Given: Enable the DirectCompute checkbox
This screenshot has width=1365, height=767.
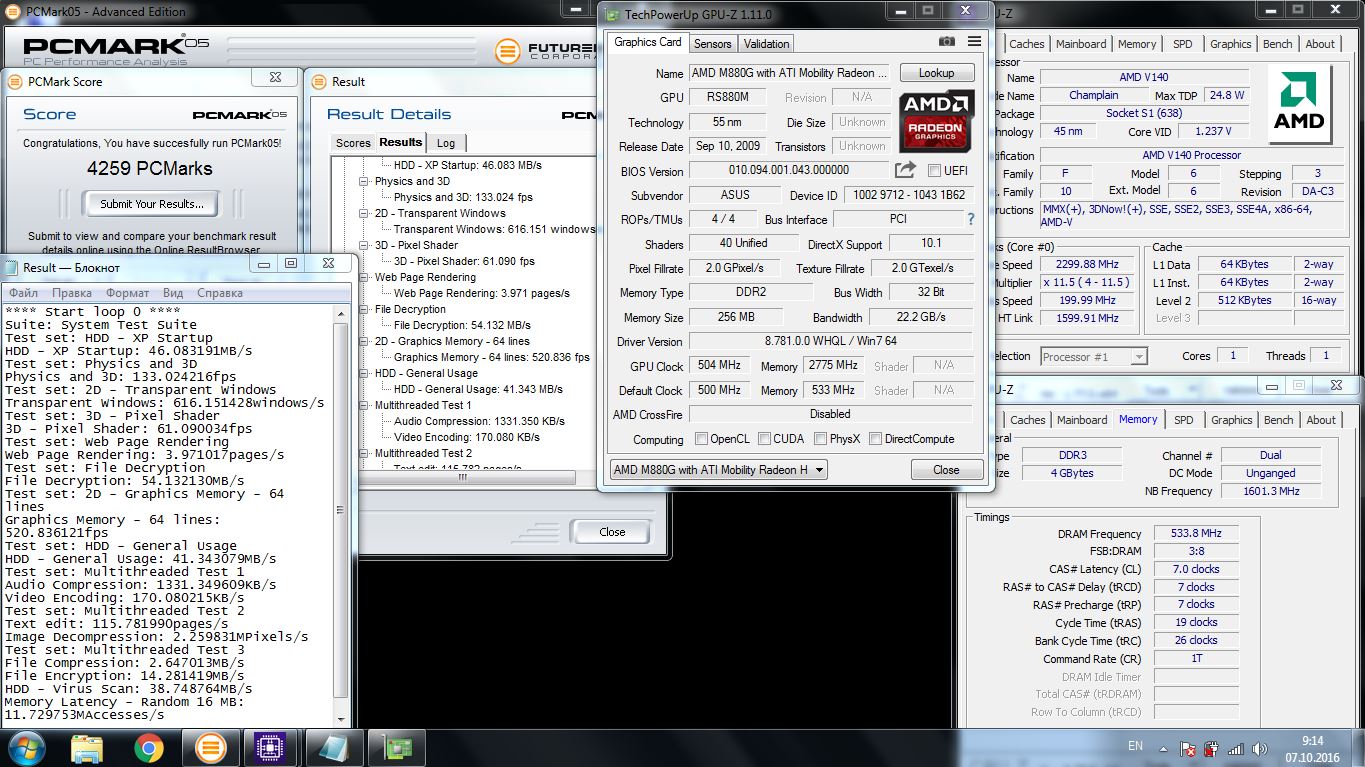Looking at the screenshot, I should (876, 439).
